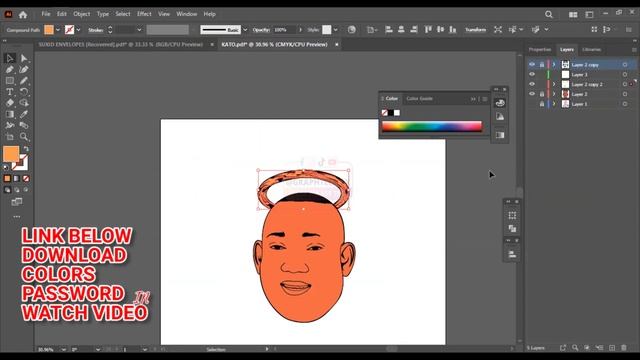Select the Symbol Sprayer tool
Viewport: 640px width, 360px height.
tap(10, 125)
